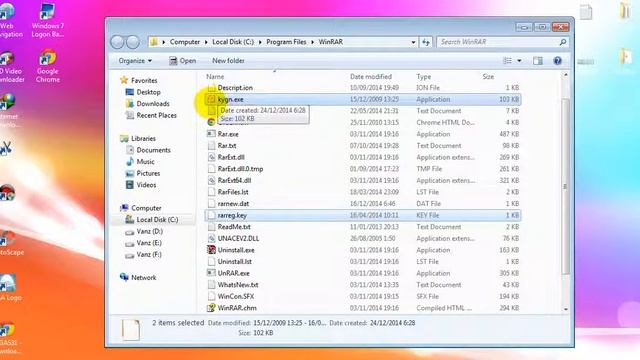Click the WinRAR.chm help file icon
Viewport: 640px width, 360px height.
[211, 308]
